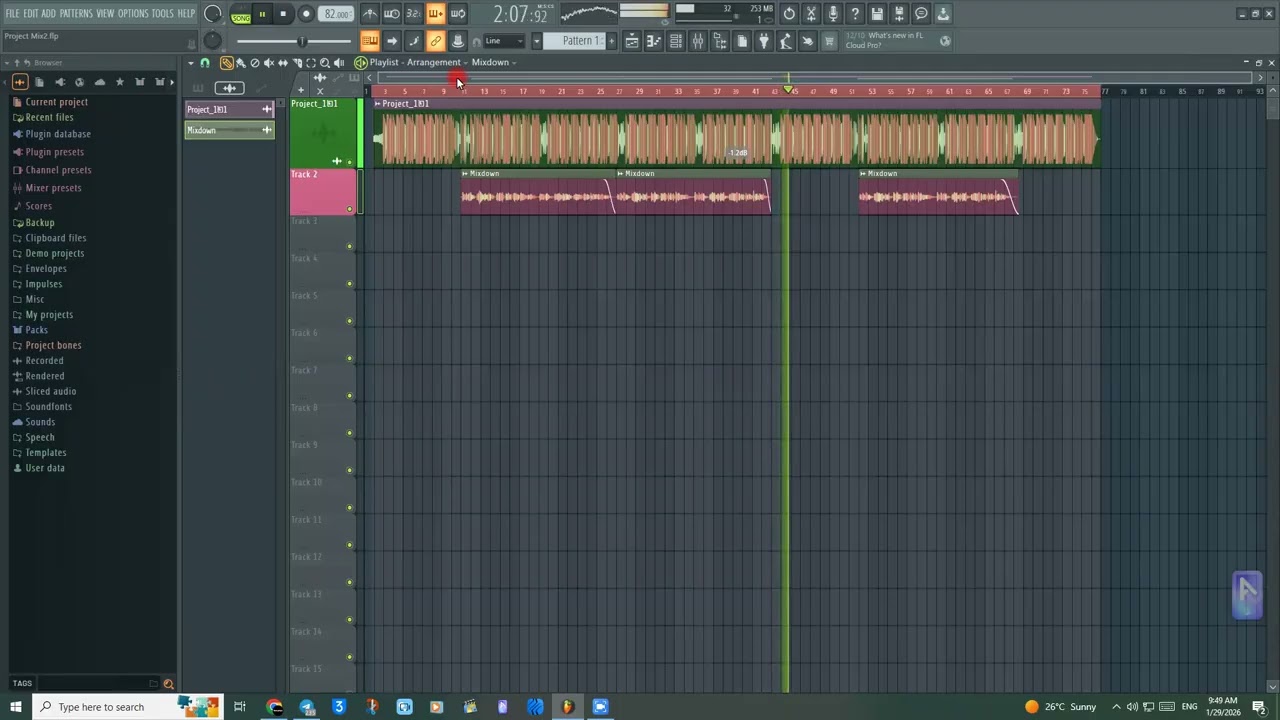1280x720 pixels.
Task: Open the plugin plug icon
Action: [x=764, y=41]
